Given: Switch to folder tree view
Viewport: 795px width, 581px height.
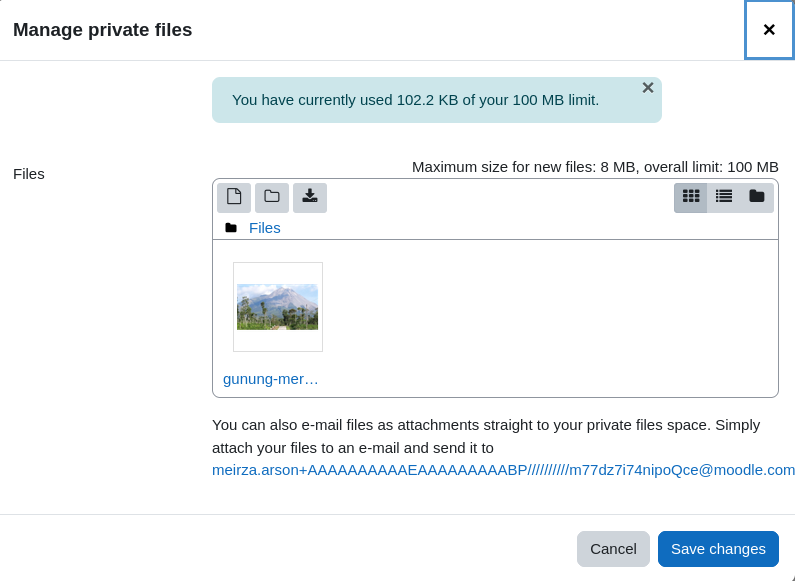Looking at the screenshot, I should (756, 197).
